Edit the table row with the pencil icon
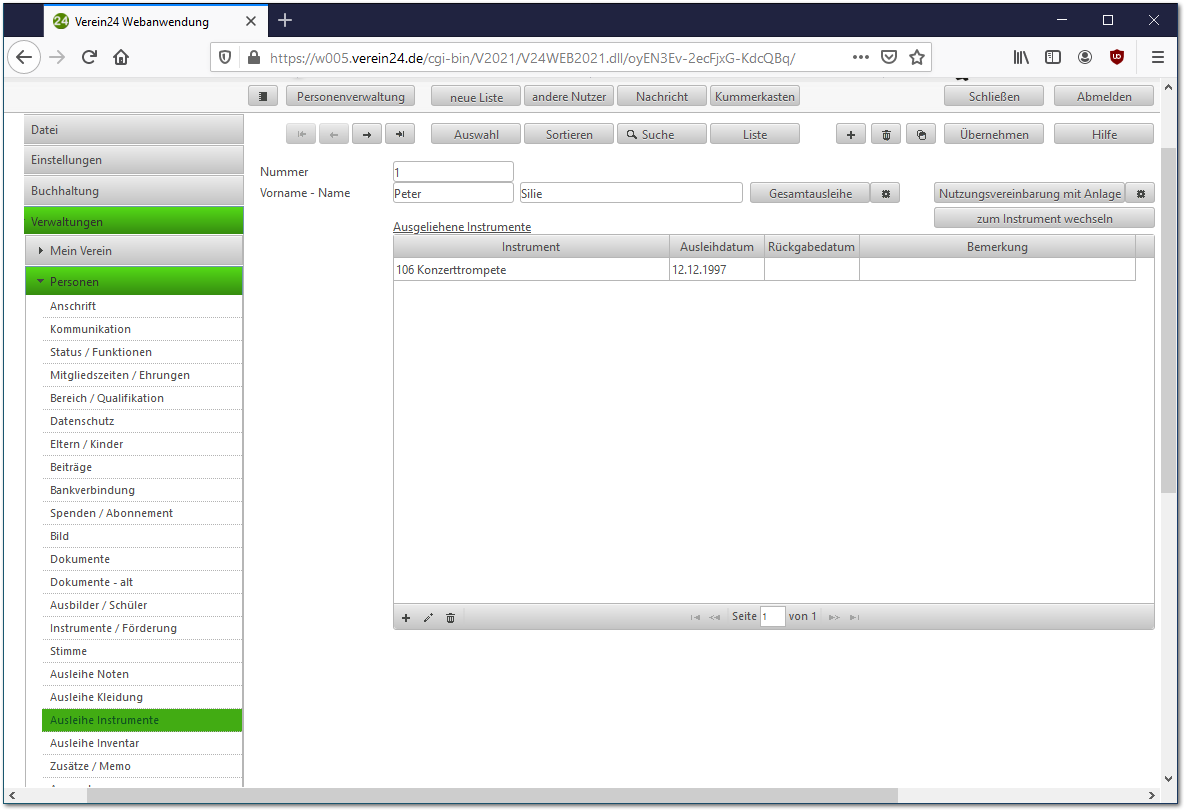 pos(428,618)
